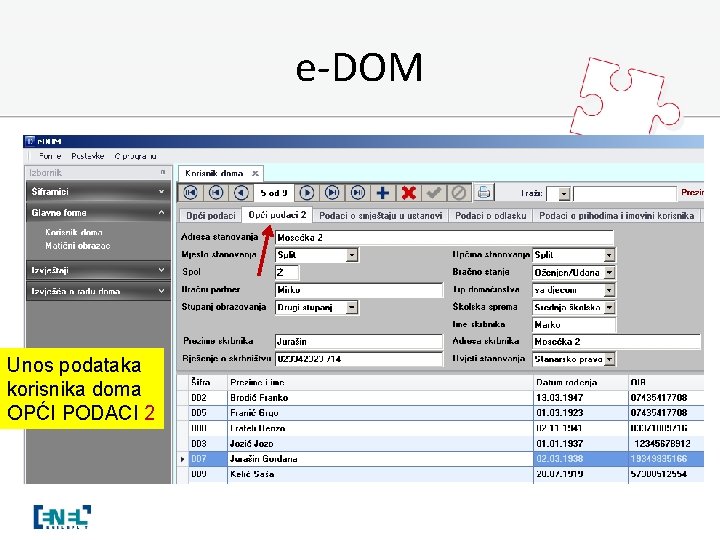Expand Izvješća o radu doma section
This screenshot has height=540, width=720.
[98, 291]
